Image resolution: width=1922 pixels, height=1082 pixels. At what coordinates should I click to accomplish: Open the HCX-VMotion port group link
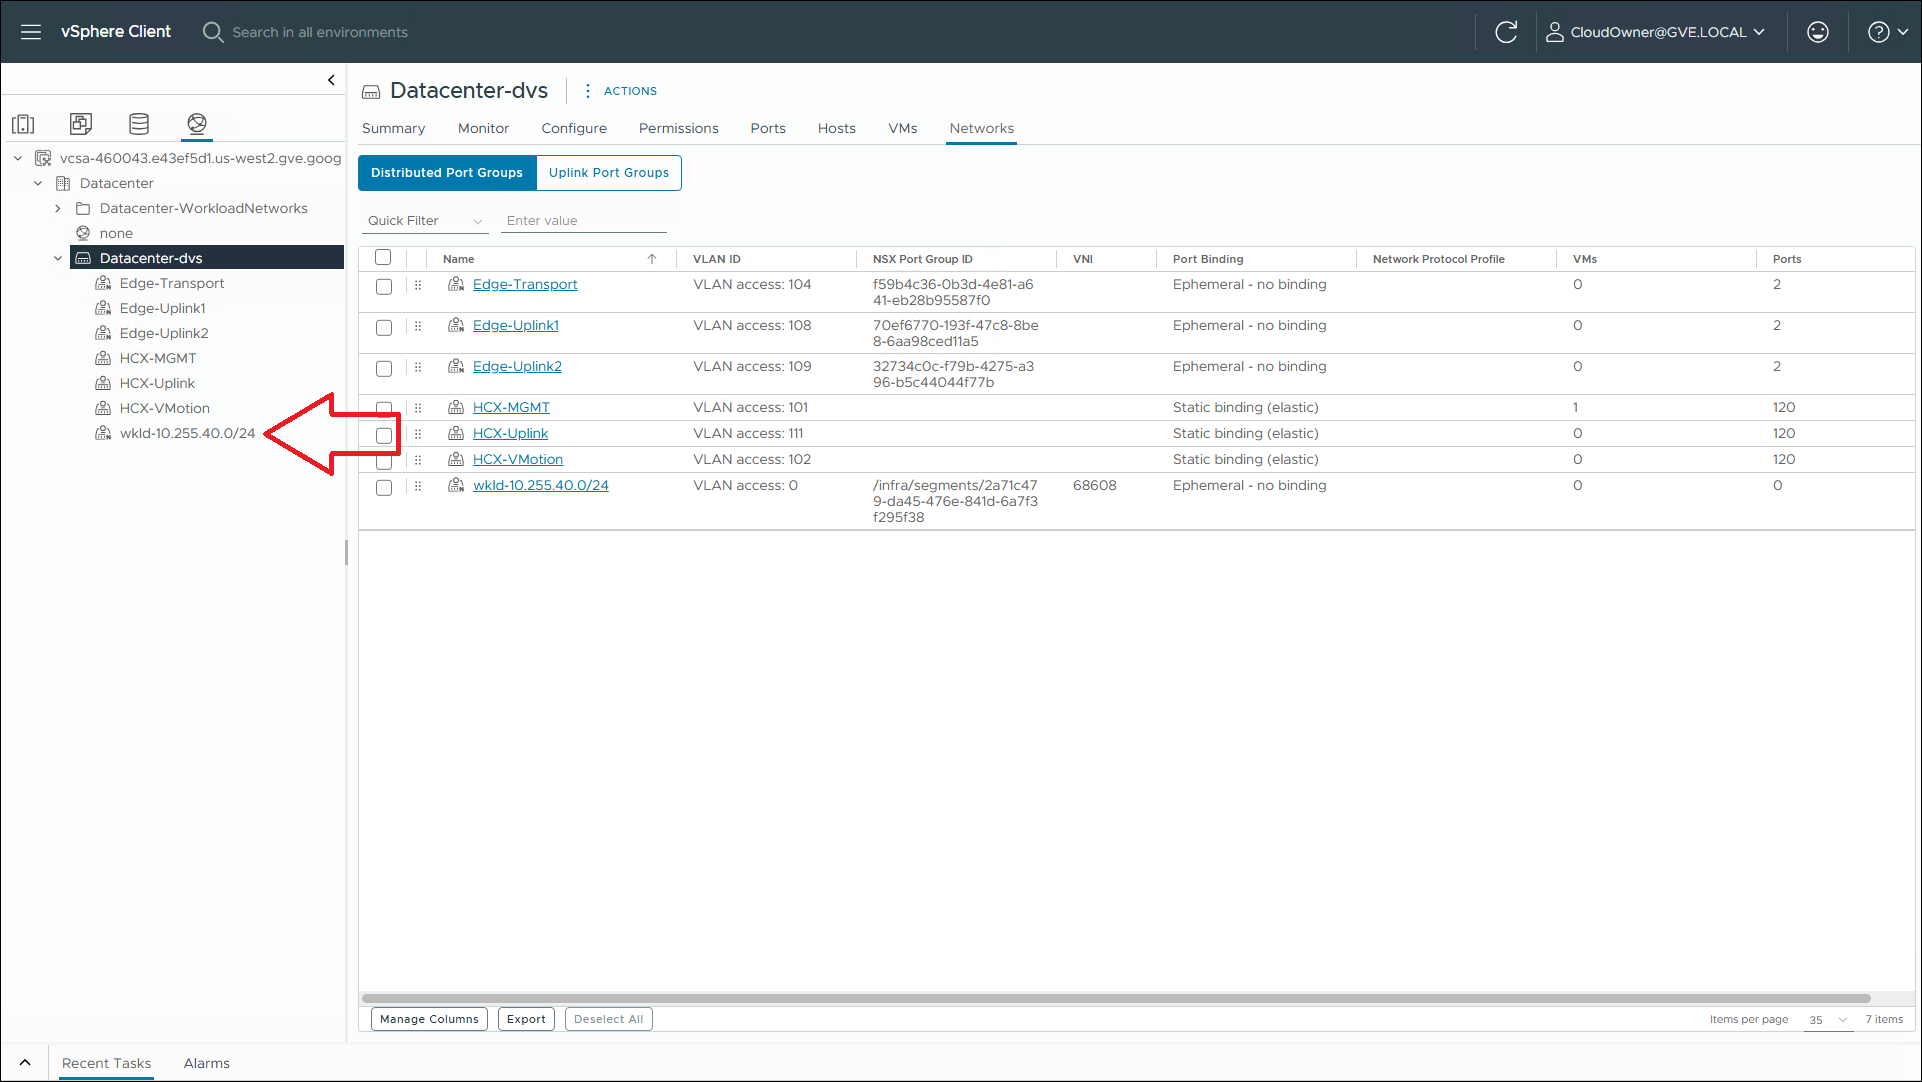[518, 459]
